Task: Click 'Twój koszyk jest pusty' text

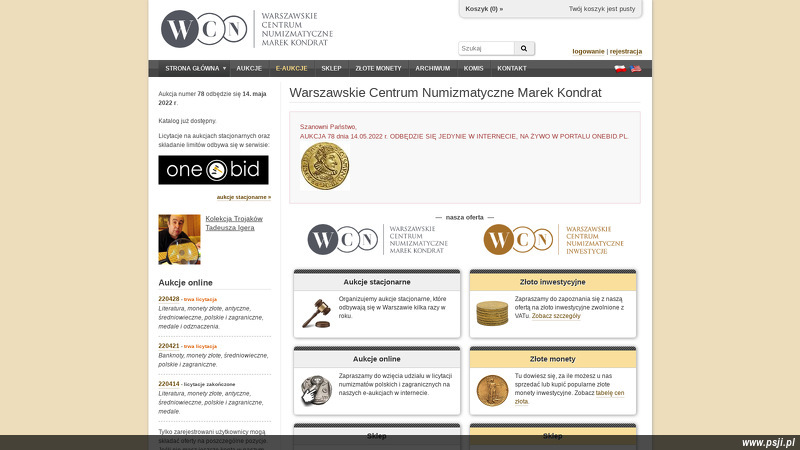Action: click(602, 9)
